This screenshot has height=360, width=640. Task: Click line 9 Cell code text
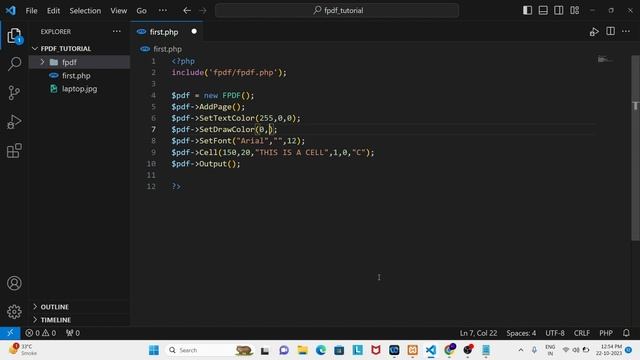click(273, 152)
